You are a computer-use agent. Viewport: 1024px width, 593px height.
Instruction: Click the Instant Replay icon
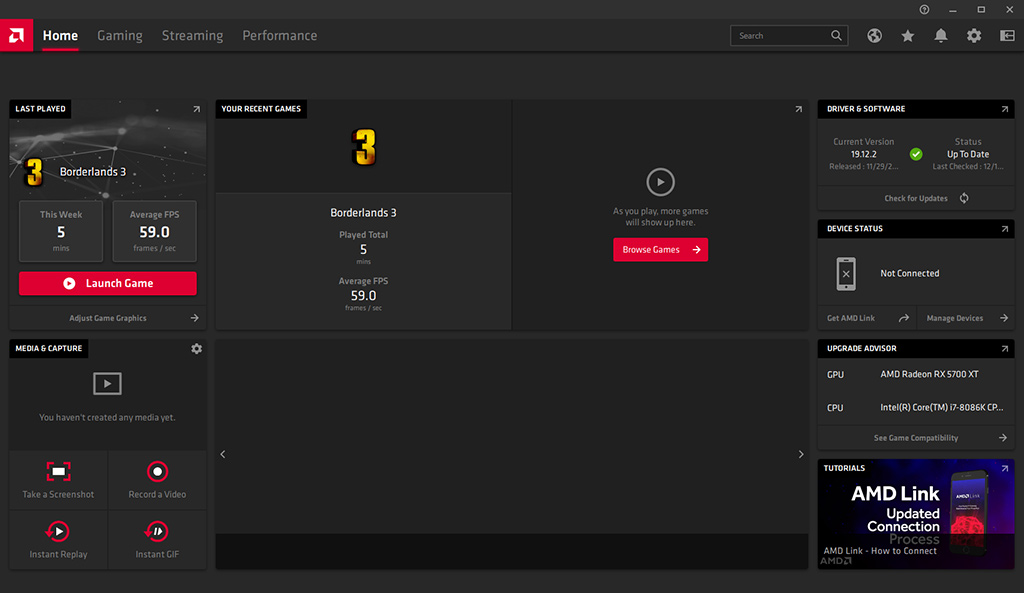pos(58,532)
